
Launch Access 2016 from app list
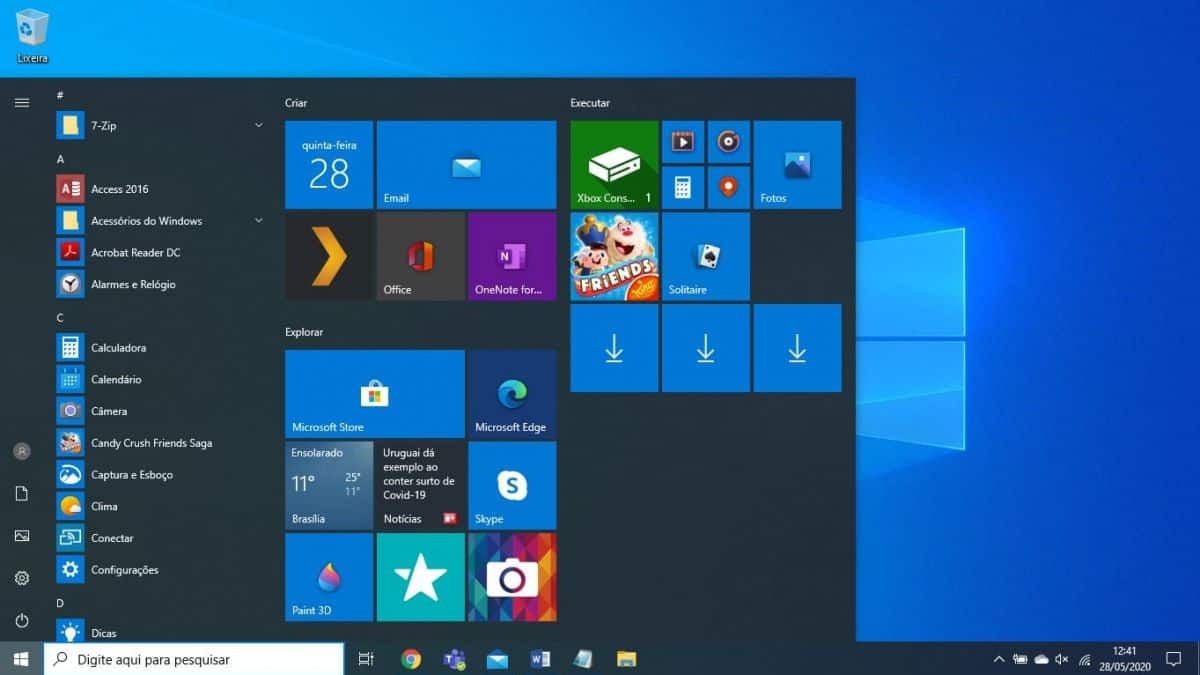click(x=161, y=189)
